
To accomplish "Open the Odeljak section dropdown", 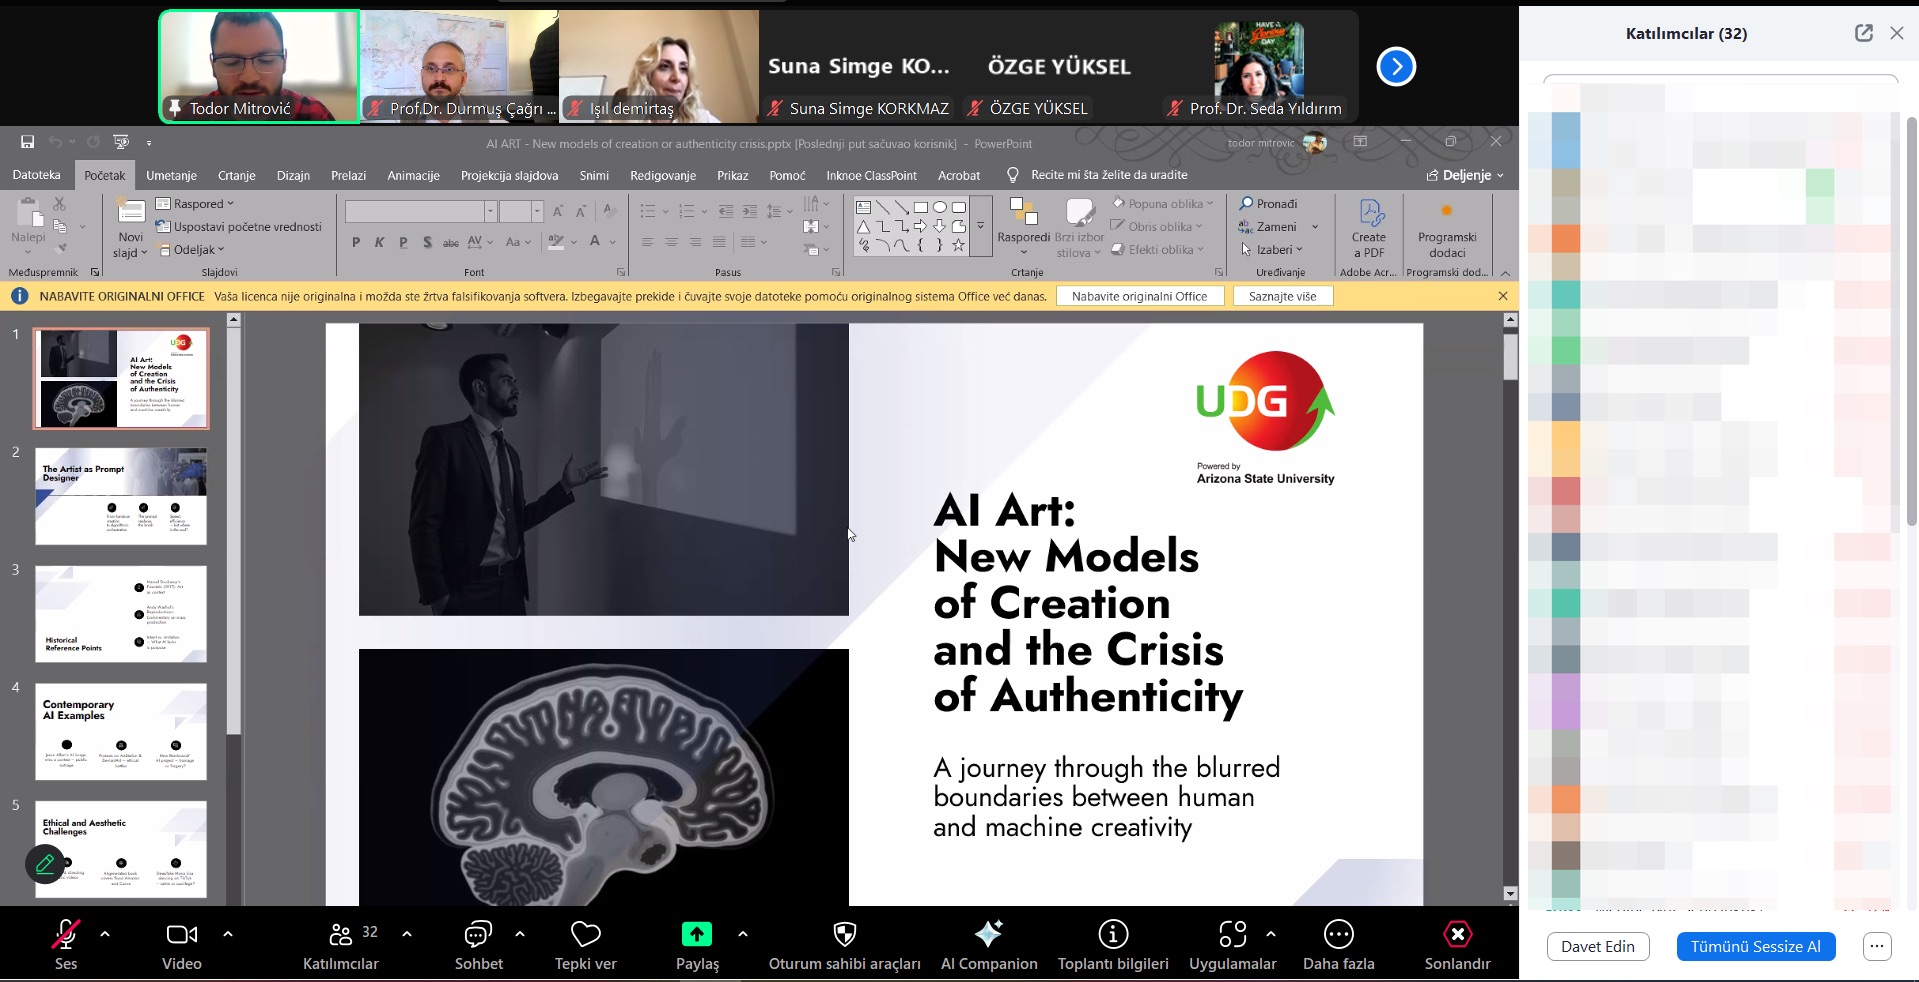I will 192,250.
